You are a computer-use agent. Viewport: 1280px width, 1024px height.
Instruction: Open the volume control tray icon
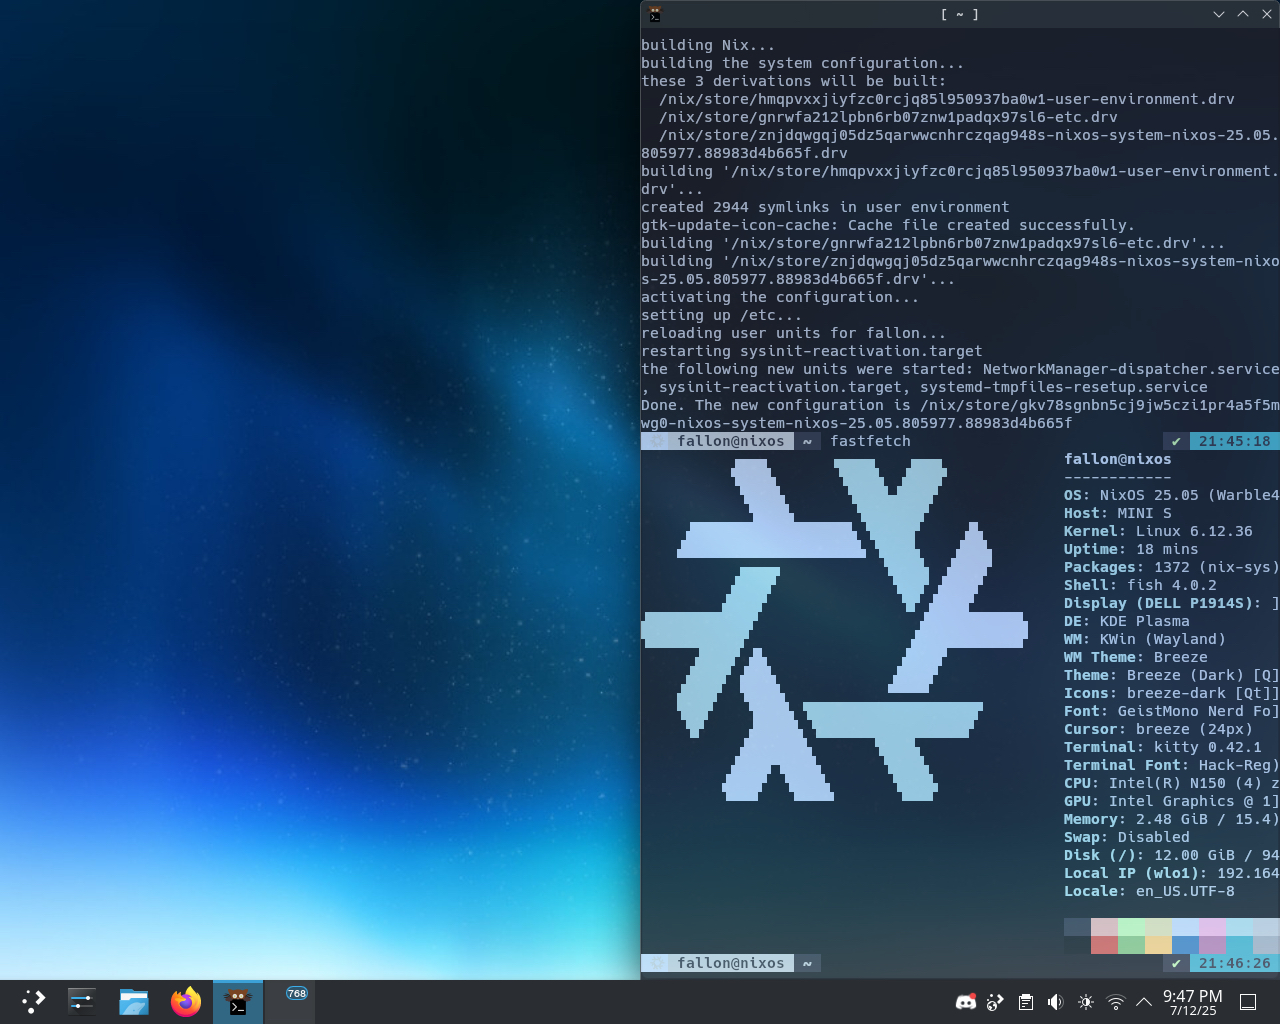(1055, 1002)
